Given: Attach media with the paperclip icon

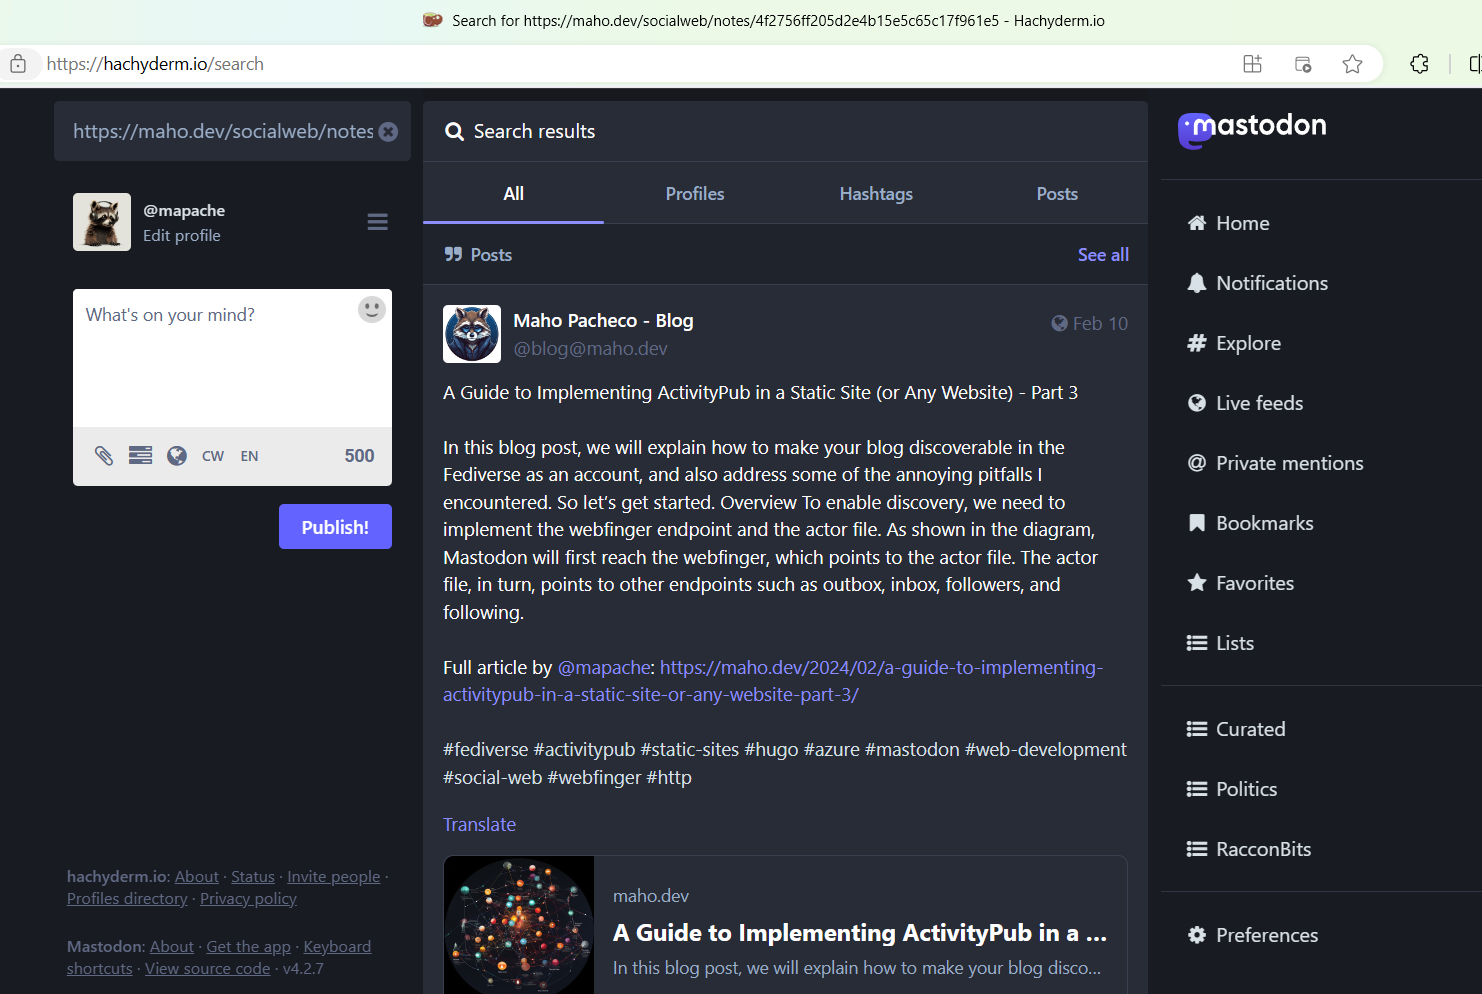Looking at the screenshot, I should (x=103, y=455).
